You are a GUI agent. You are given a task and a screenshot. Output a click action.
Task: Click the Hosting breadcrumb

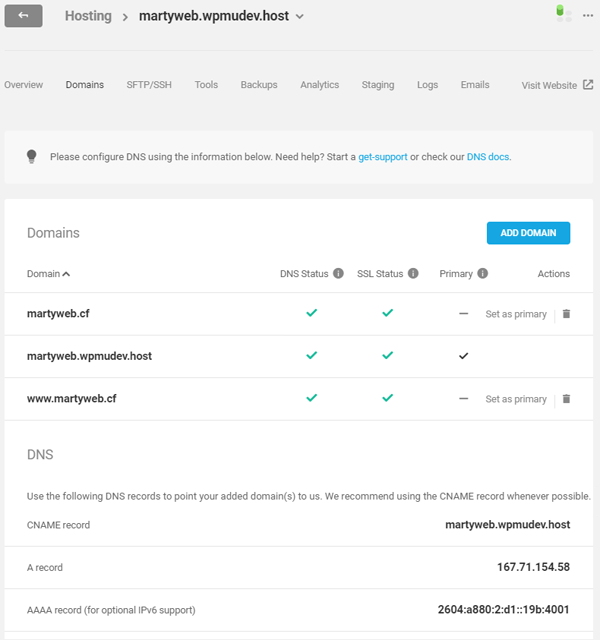(x=88, y=17)
